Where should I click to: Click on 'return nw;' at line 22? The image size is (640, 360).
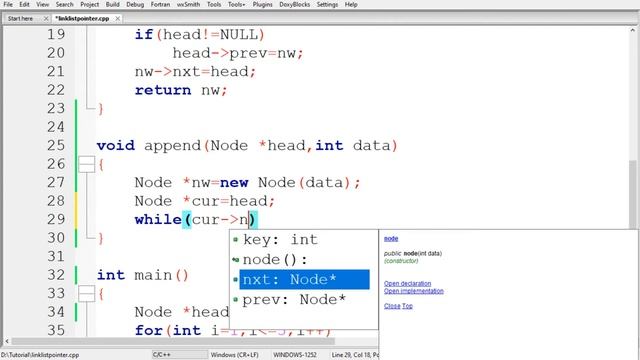(181, 90)
